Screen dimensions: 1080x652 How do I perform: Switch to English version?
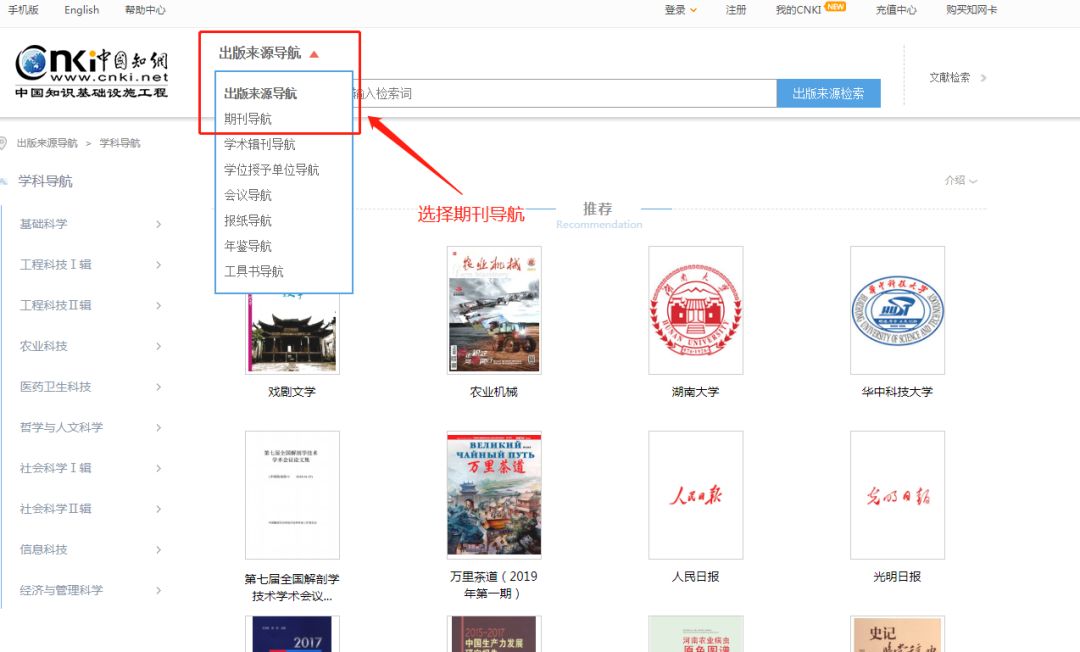pos(82,10)
